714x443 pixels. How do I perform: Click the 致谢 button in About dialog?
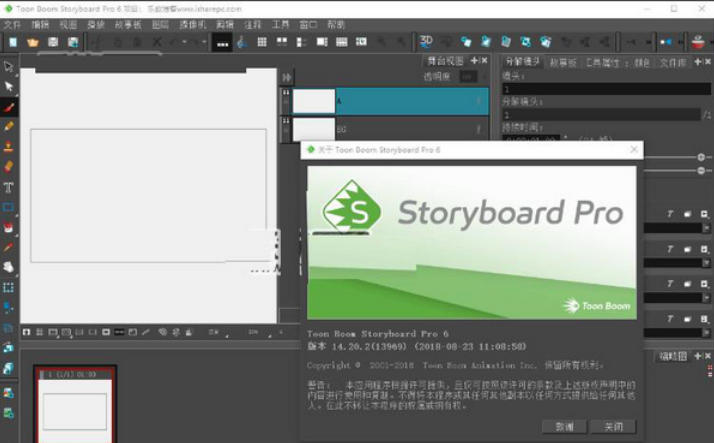coord(565,426)
